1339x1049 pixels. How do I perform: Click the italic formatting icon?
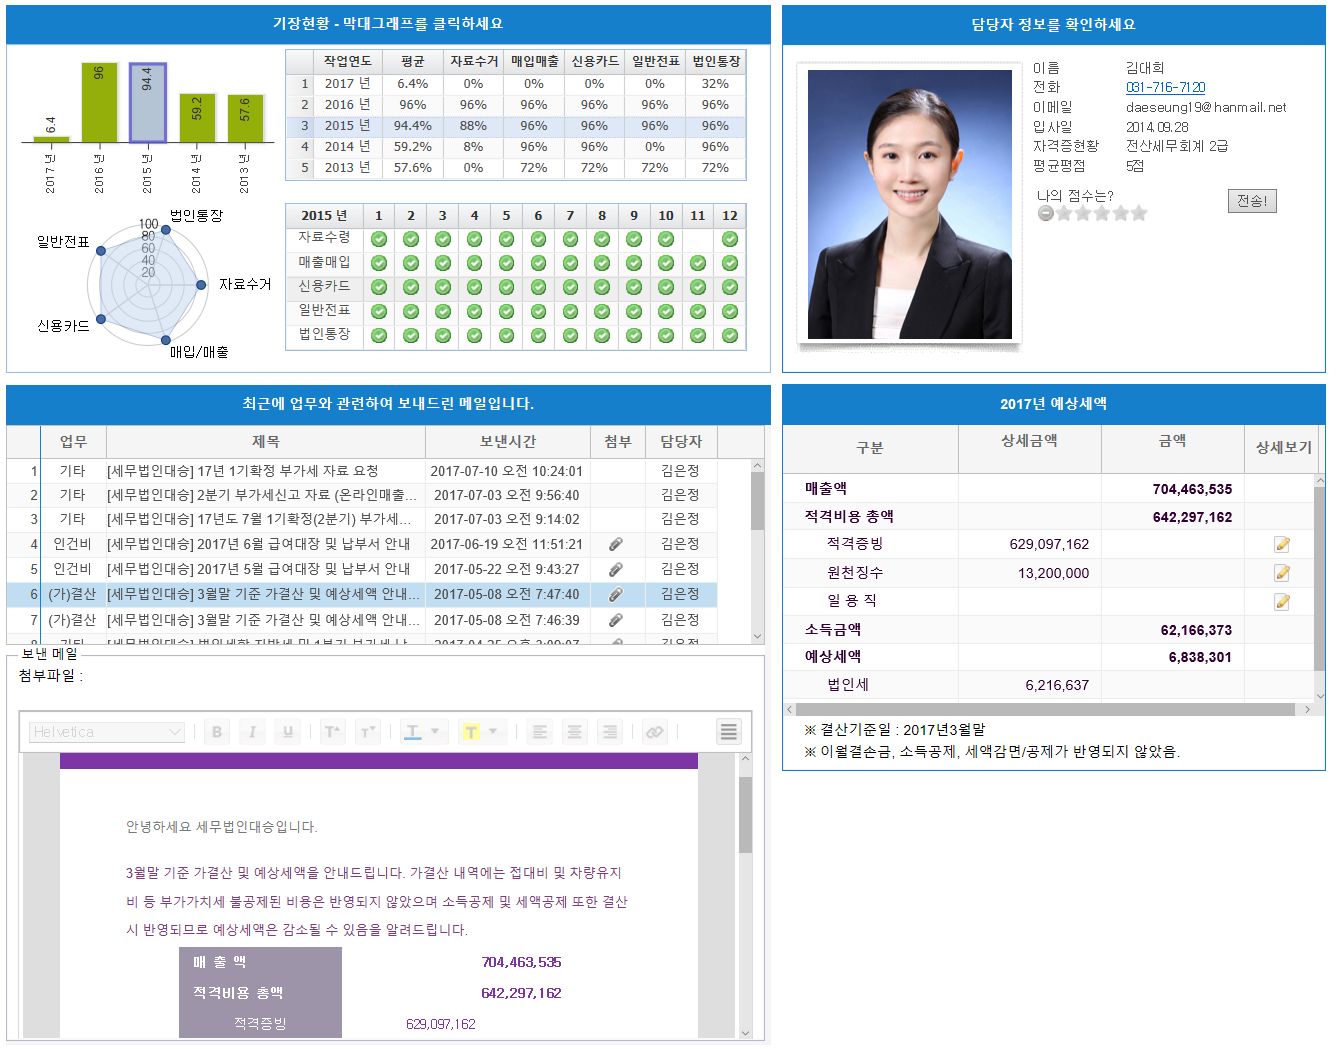[x=252, y=732]
